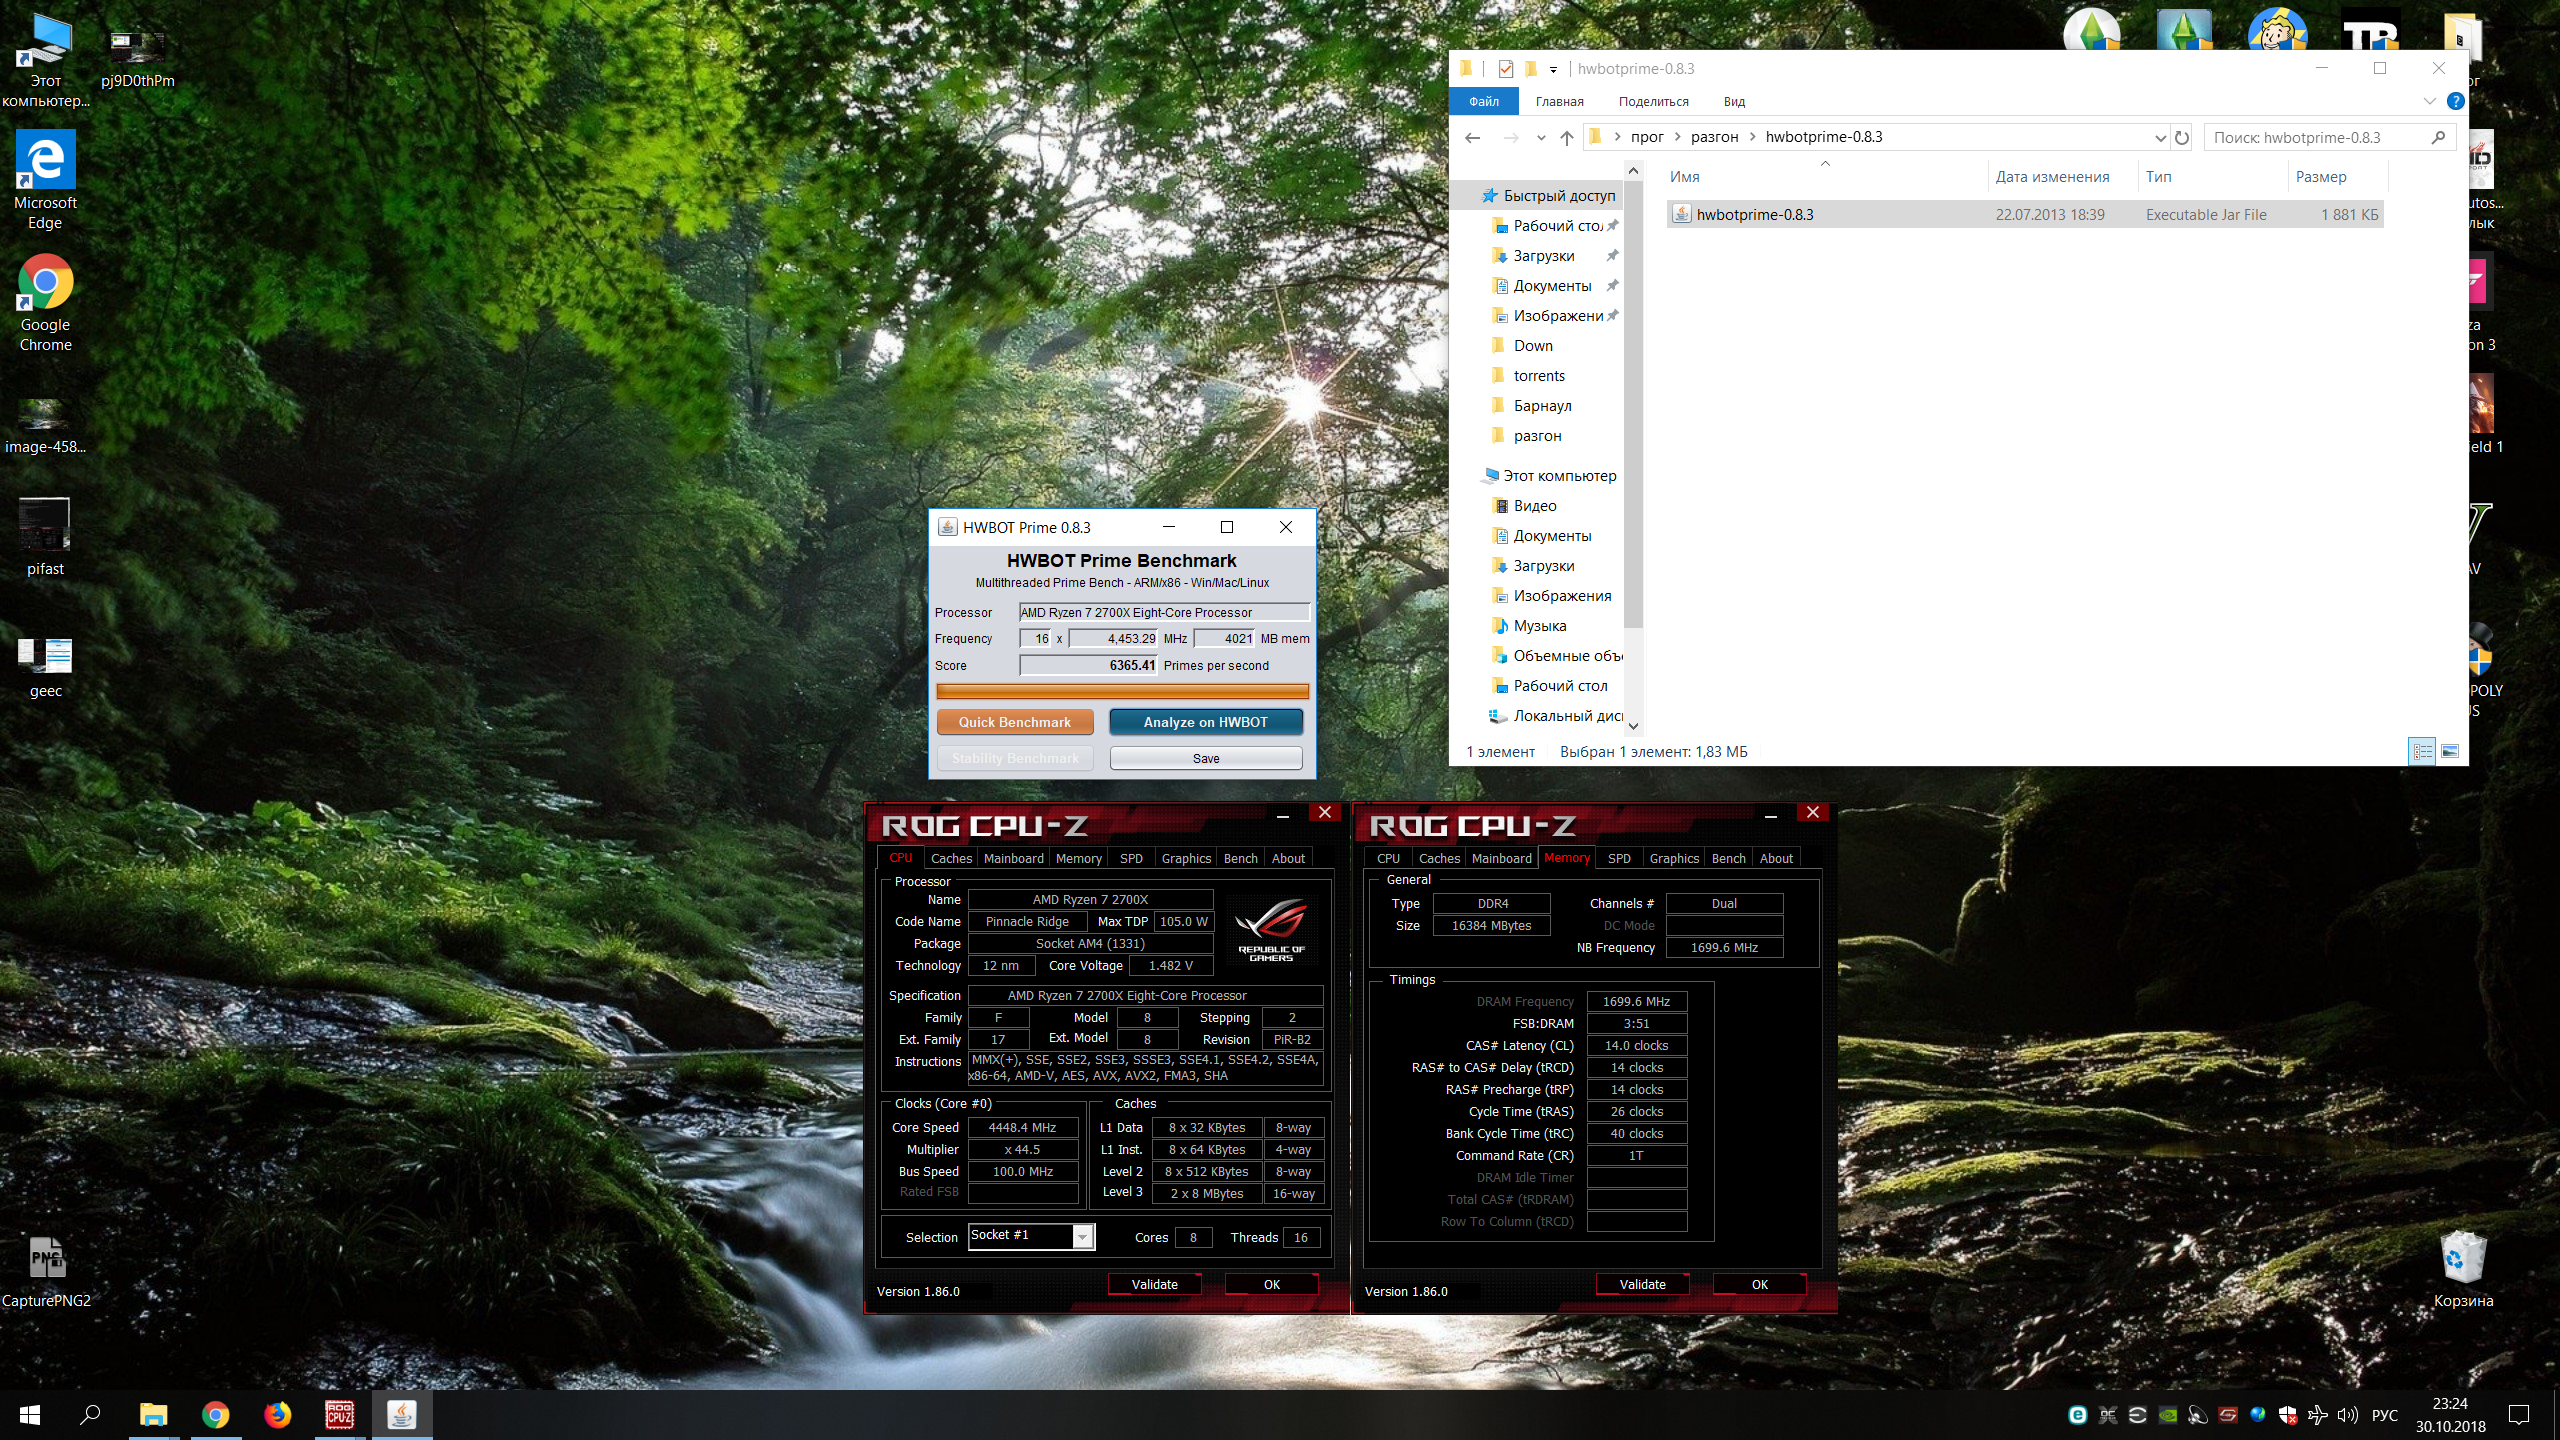Switch to Mainboard tab in left CPU-Z

tap(1013, 858)
